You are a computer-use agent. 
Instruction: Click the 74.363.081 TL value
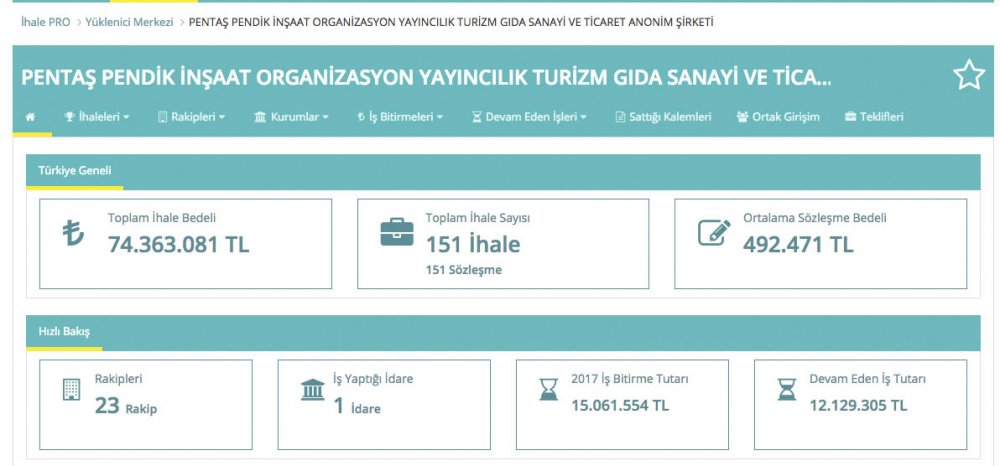click(179, 245)
